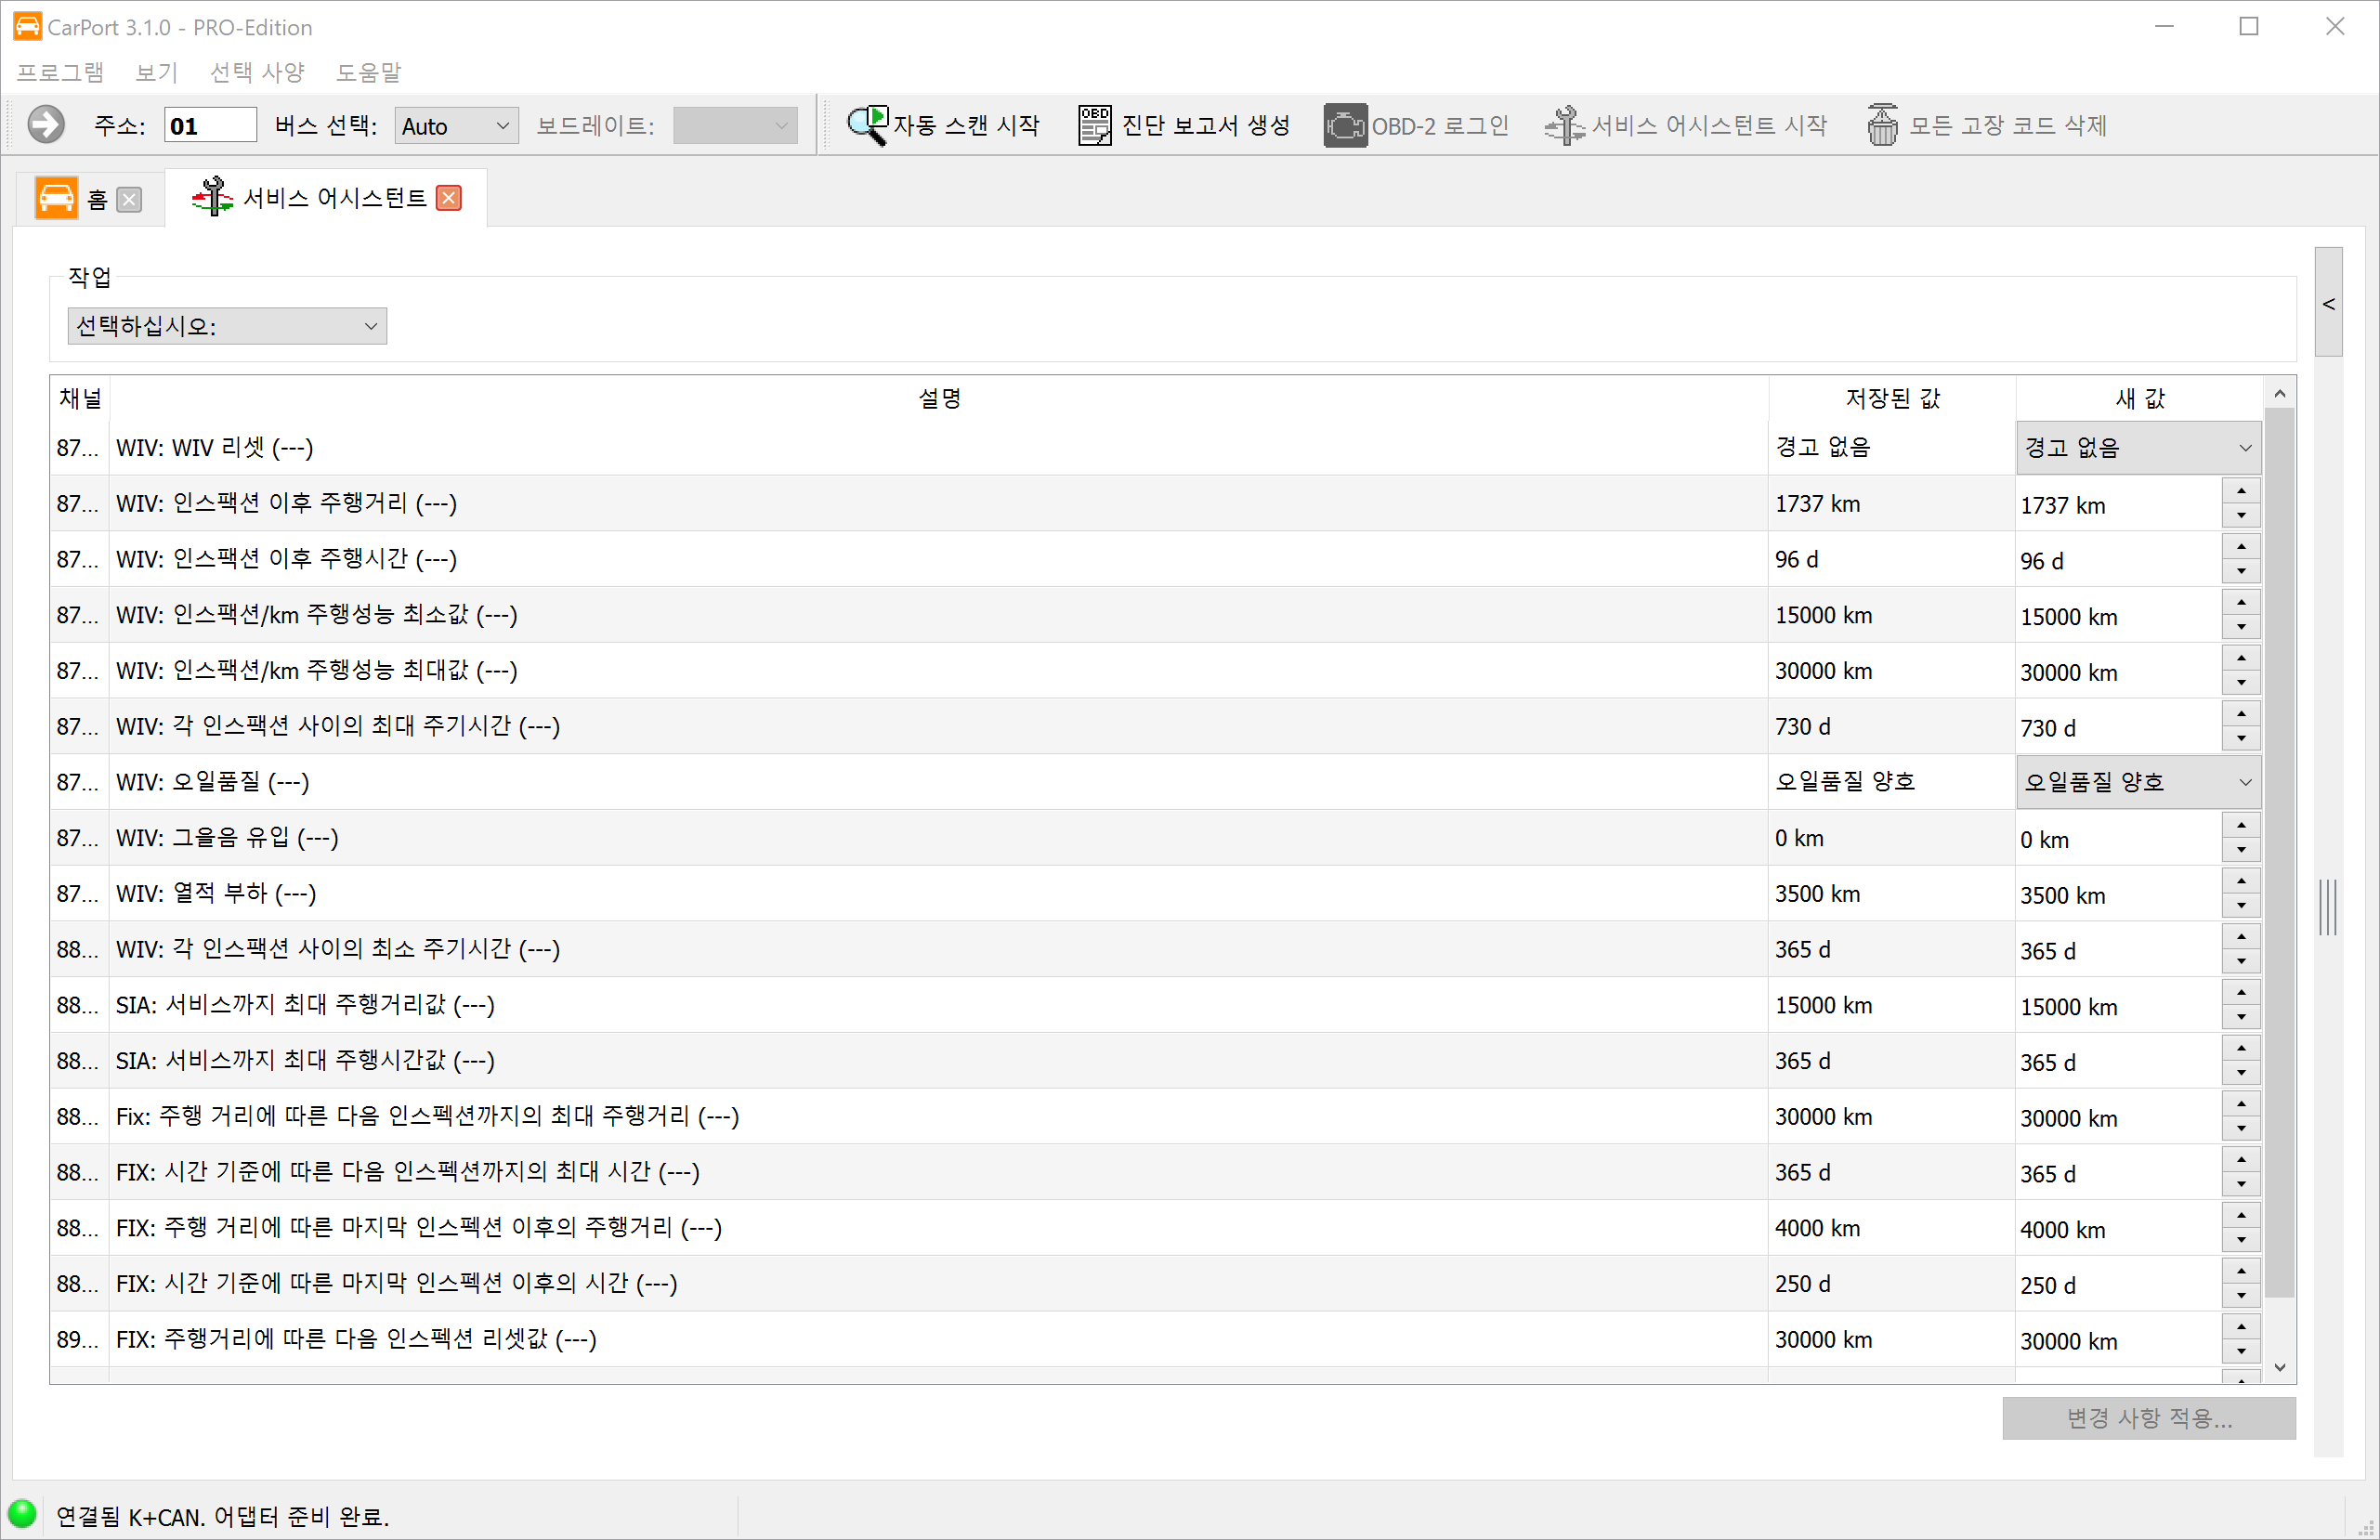The width and height of the screenshot is (2380, 1540).
Task: Click the address input field showing 01
Action: 209,124
